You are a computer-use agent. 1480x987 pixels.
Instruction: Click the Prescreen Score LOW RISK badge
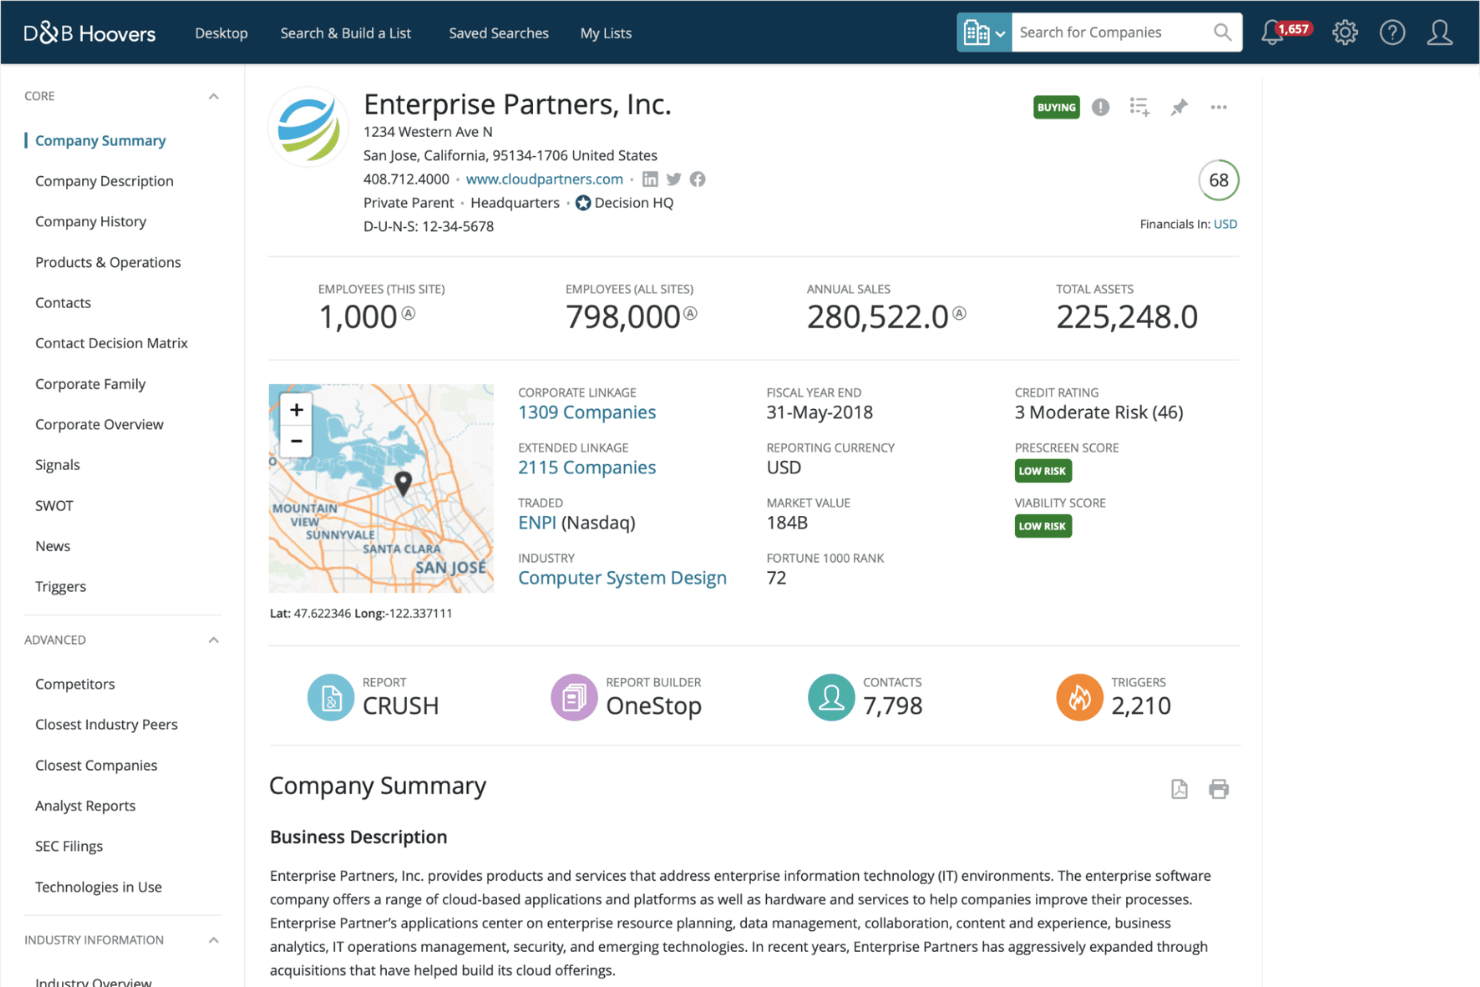1043,471
